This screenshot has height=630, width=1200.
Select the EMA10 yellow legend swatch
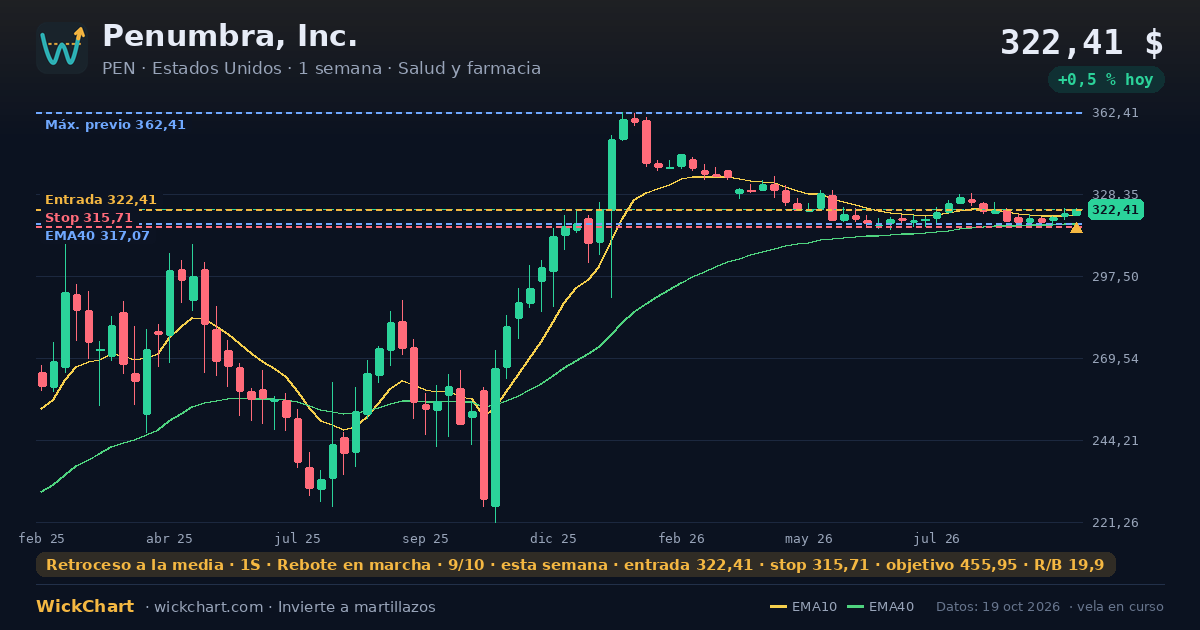coord(778,607)
